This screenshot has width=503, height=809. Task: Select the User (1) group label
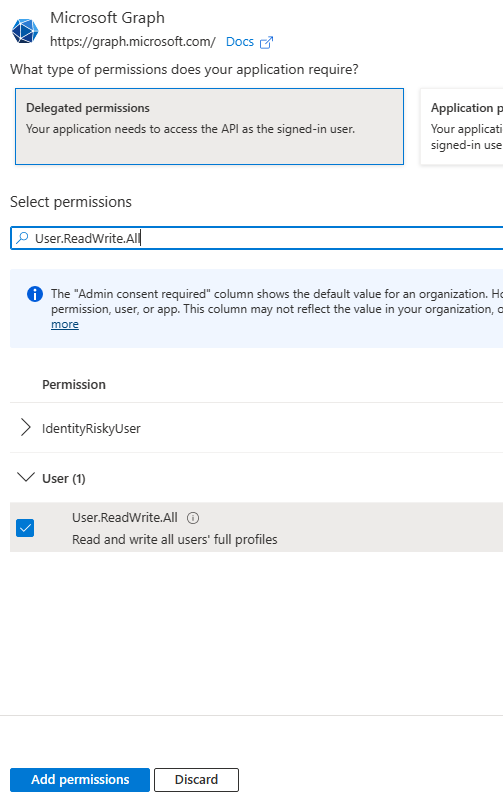[64, 478]
